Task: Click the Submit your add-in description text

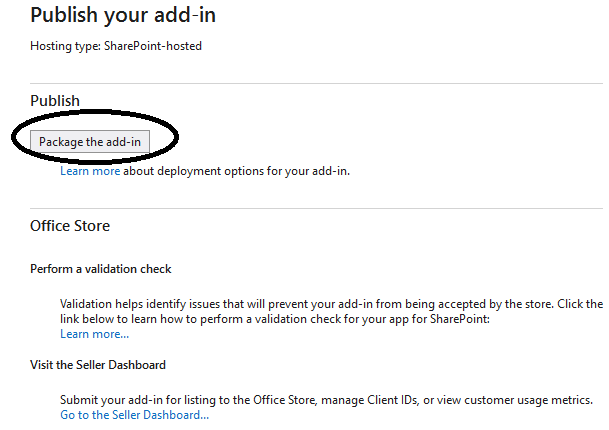Action: tap(326, 400)
